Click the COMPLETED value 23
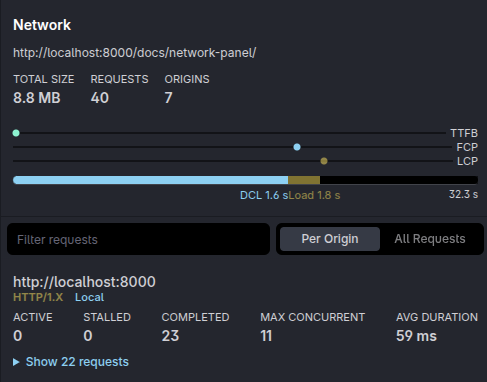Screen dimensions: 487x382 (x=170, y=336)
